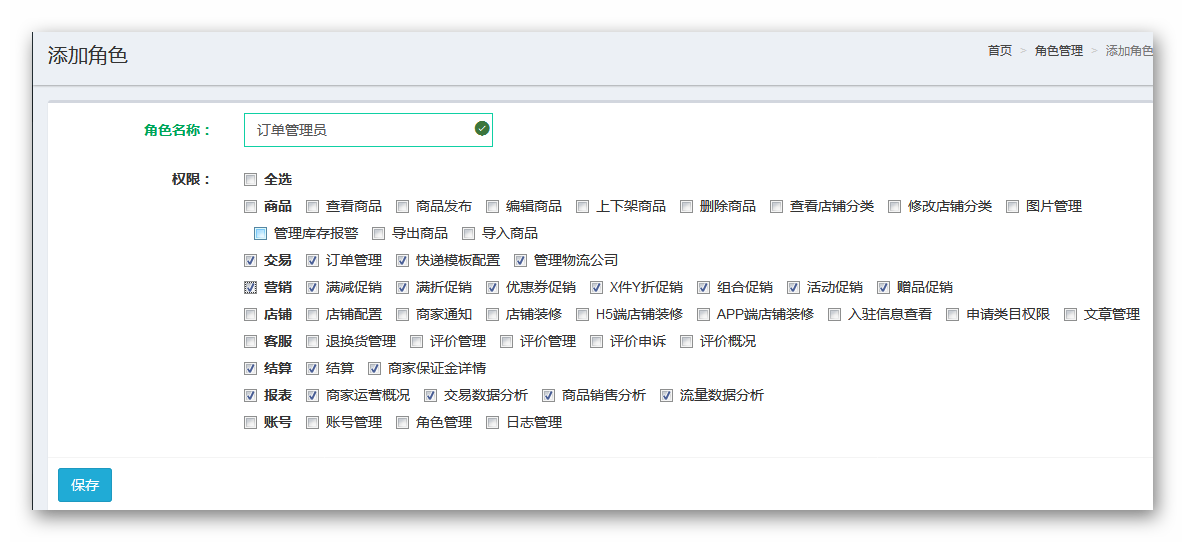
Task: Uncheck the 订单管理 checkbox
Action: [312, 260]
